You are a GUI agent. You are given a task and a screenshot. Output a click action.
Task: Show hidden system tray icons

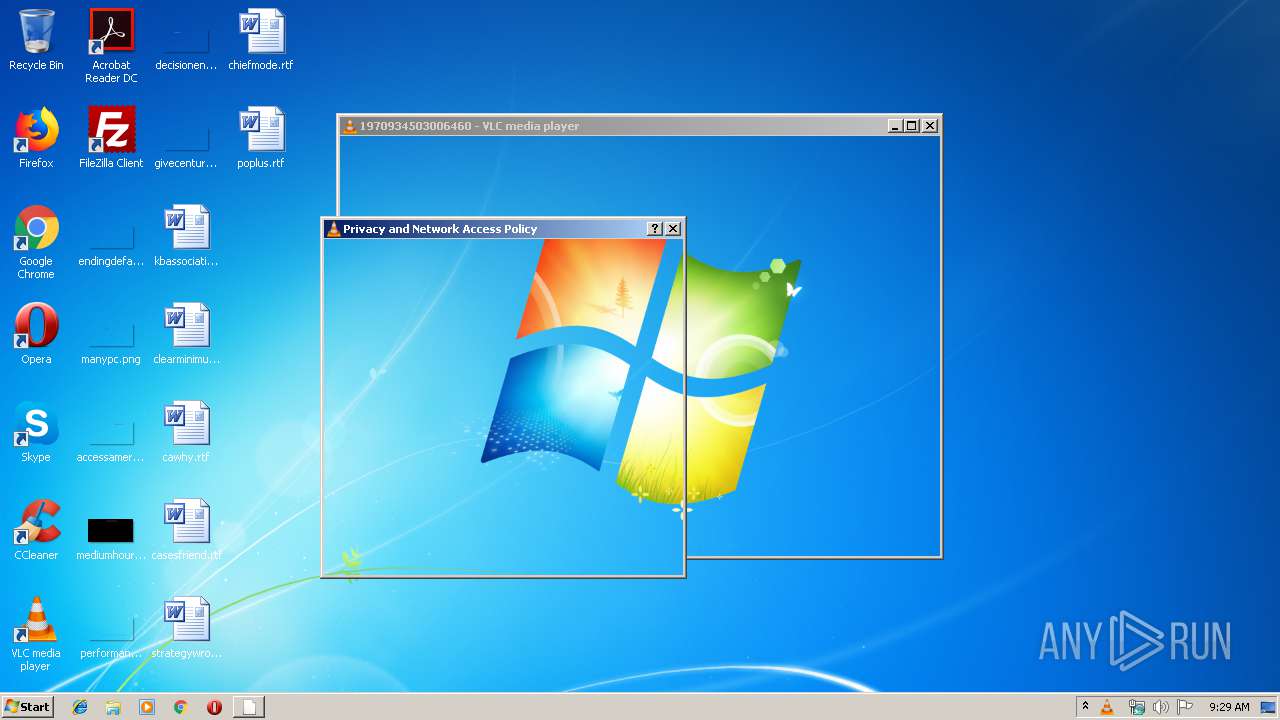(x=1085, y=707)
